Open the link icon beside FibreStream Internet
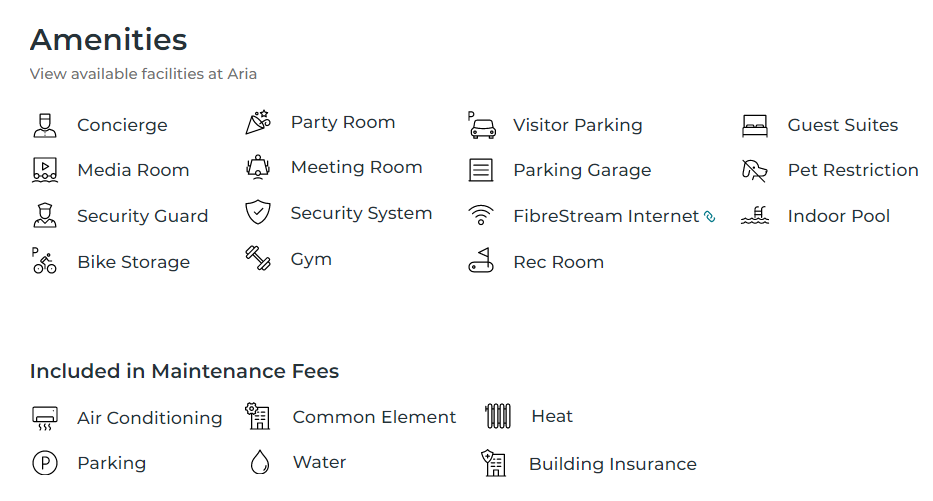Image resolution: width=933 pixels, height=501 pixels. (x=709, y=217)
